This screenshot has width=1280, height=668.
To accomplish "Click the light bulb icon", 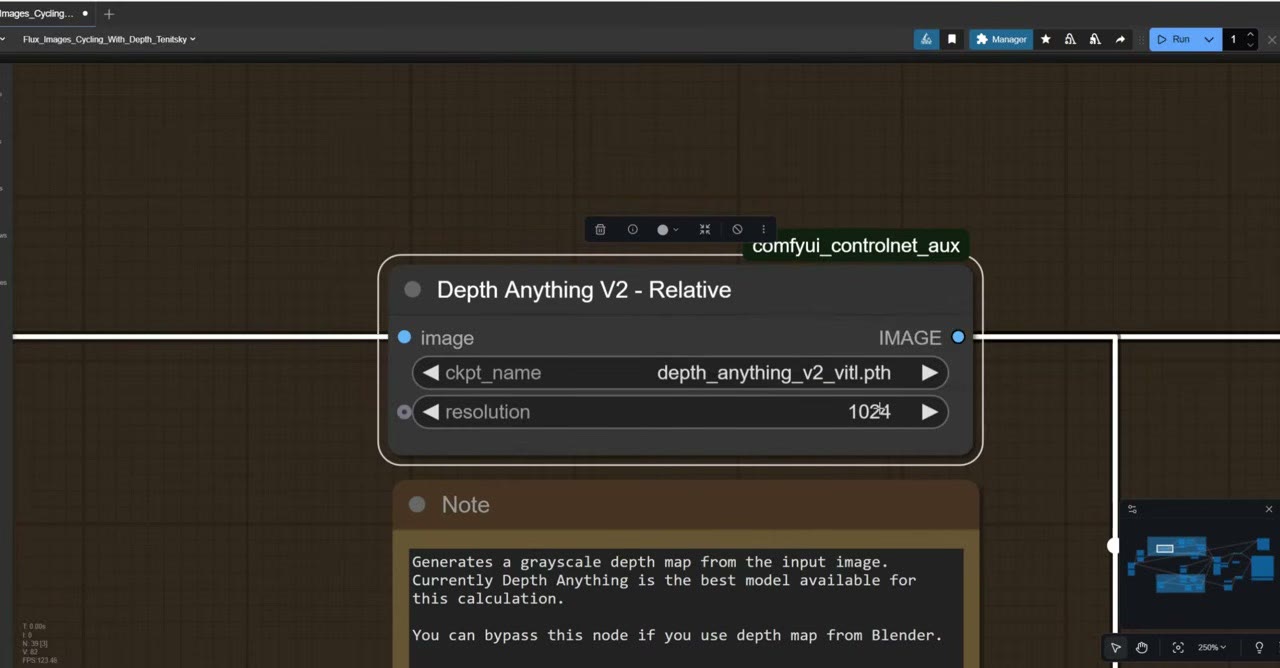I will (x=1259, y=647).
